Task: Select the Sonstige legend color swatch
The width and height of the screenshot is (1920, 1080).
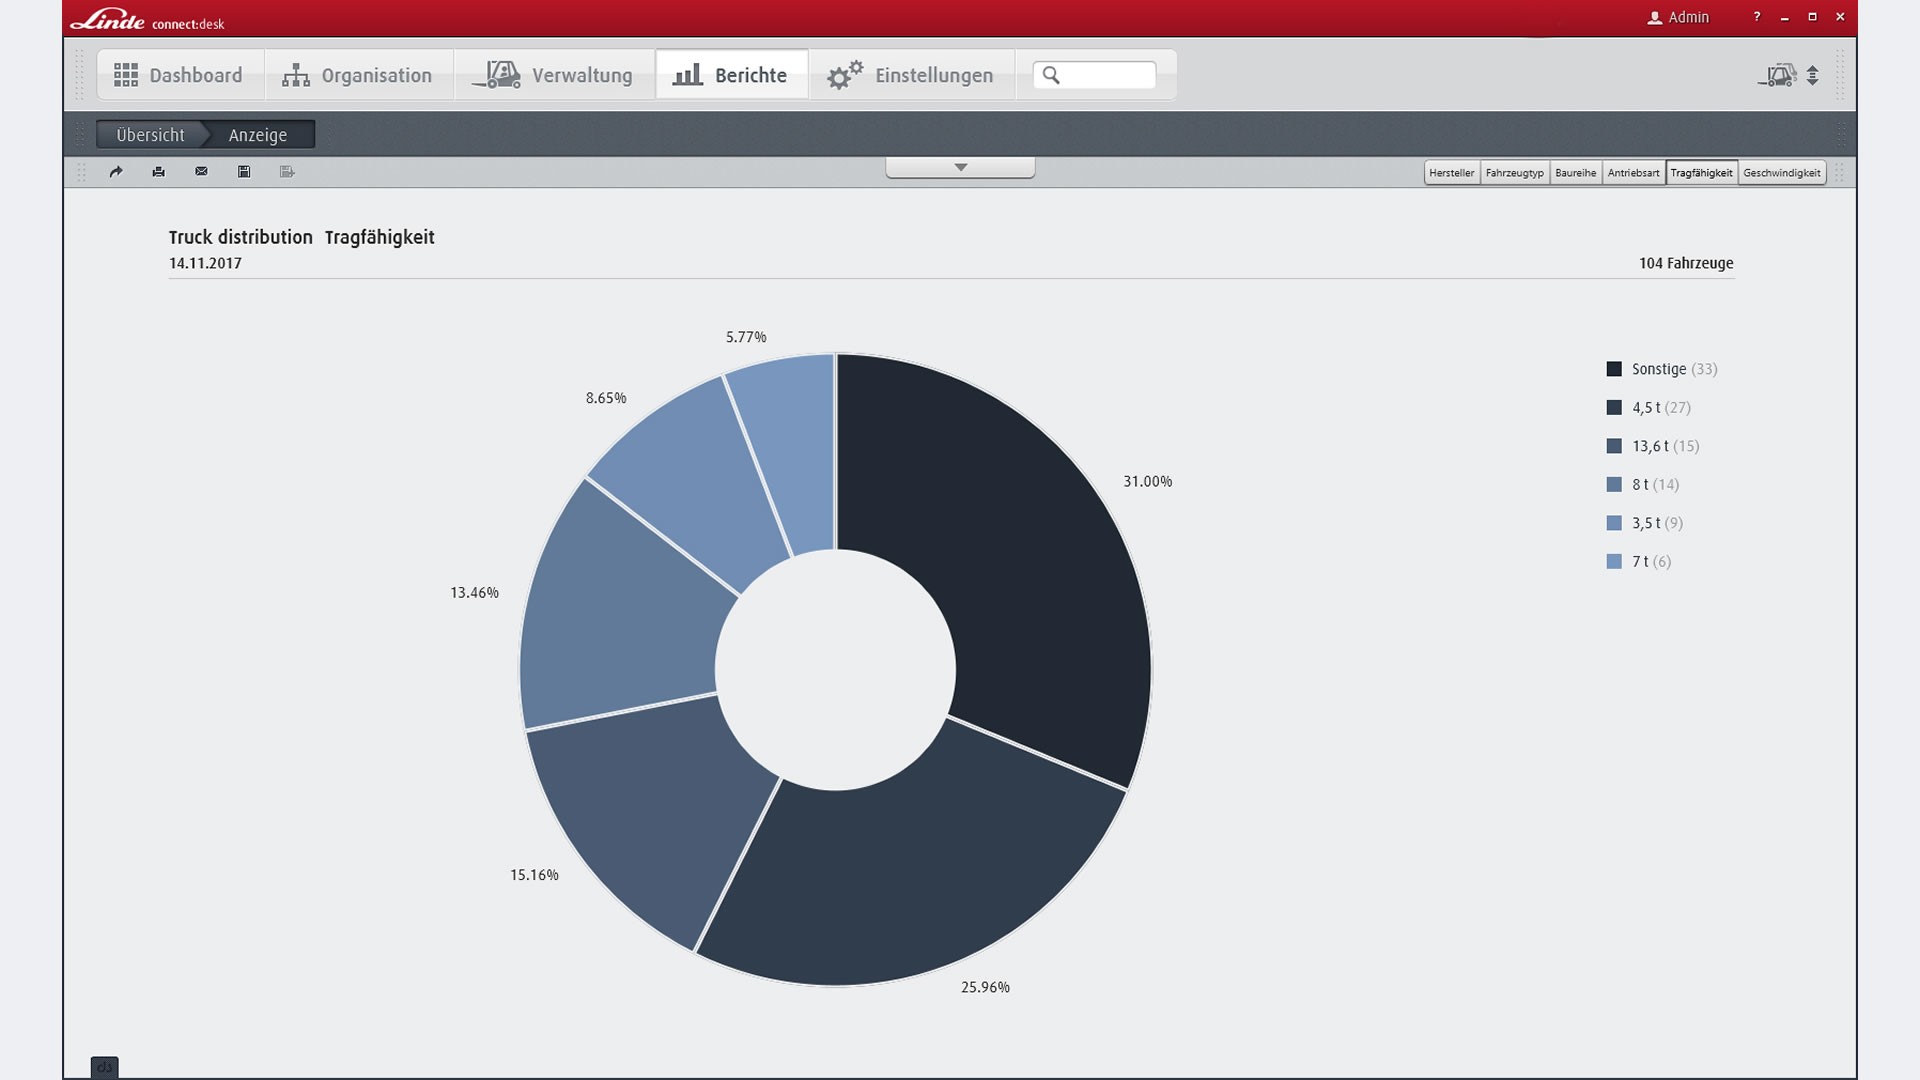Action: coord(1613,368)
